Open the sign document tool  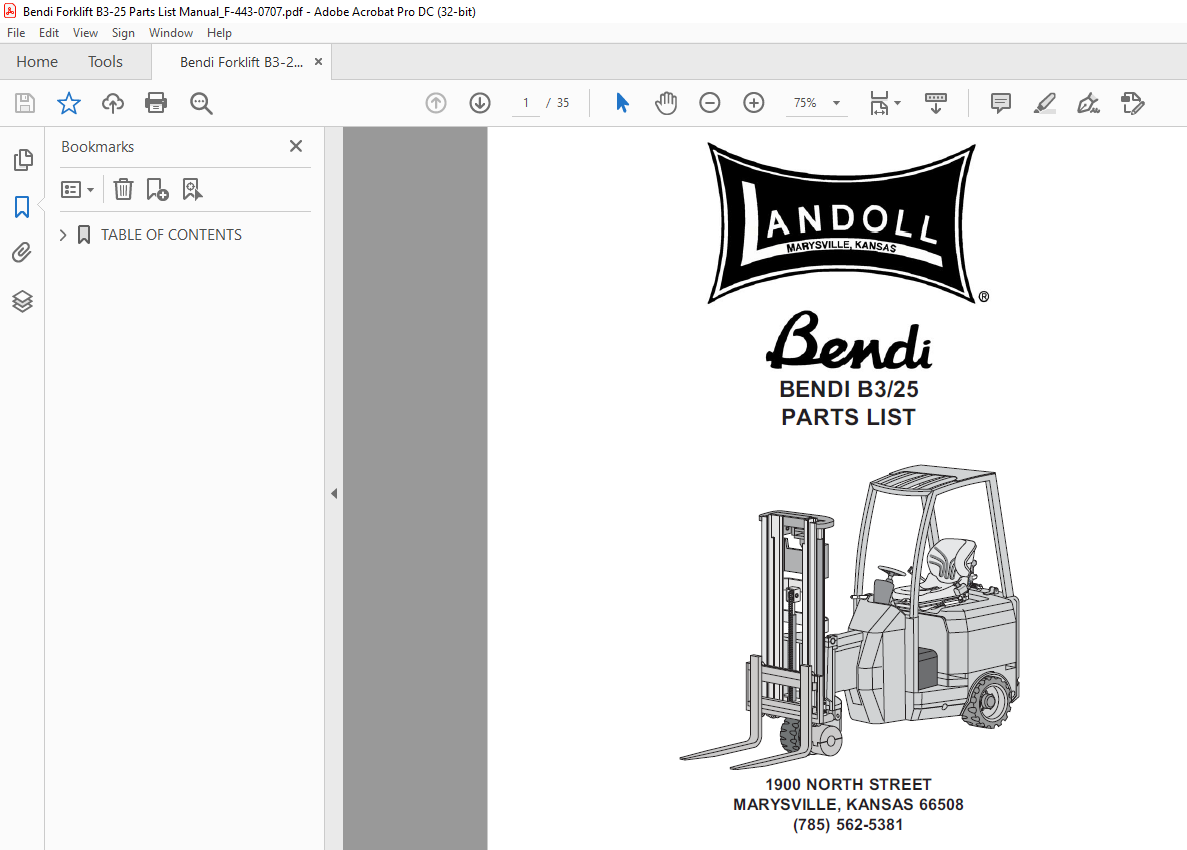tap(1088, 103)
